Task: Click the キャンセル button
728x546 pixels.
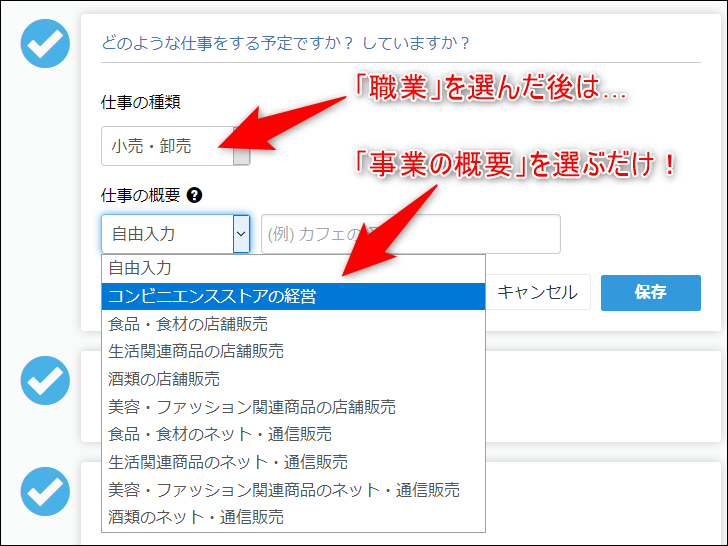Action: pyautogui.click(x=538, y=292)
